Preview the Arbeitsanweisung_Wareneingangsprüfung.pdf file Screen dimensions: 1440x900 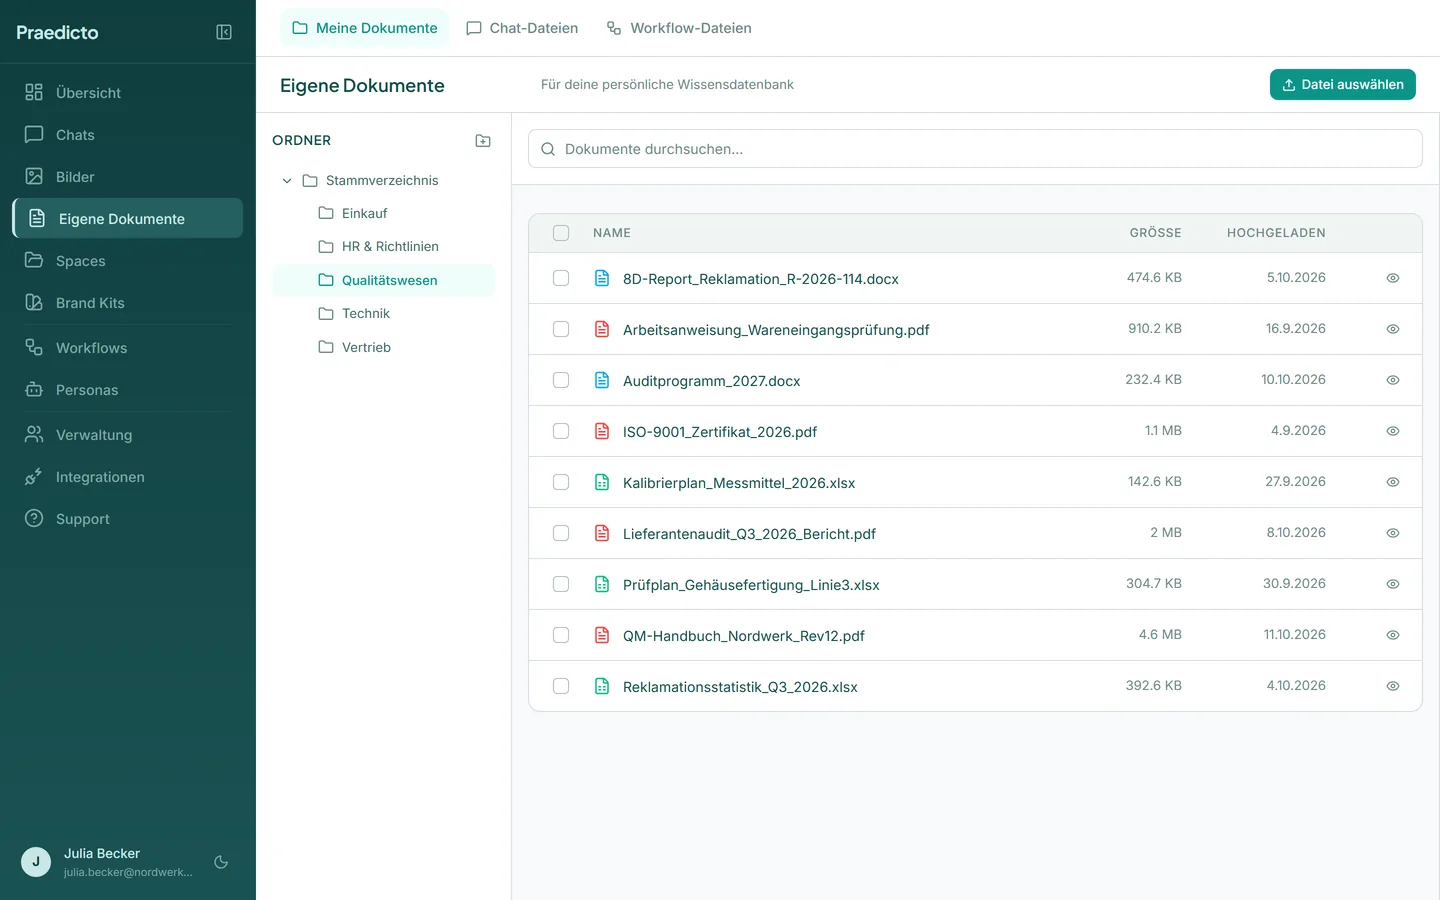[x=1392, y=329]
